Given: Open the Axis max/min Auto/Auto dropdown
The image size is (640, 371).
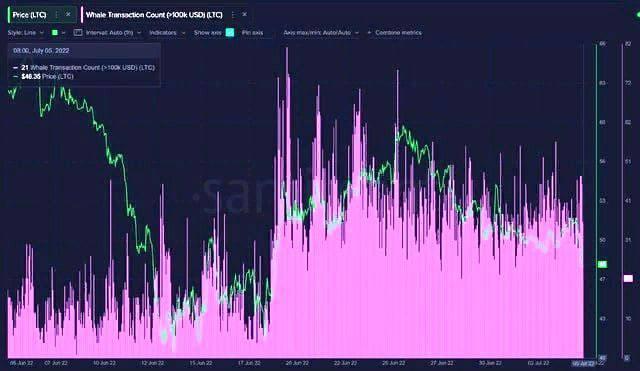Looking at the screenshot, I should coord(321,33).
